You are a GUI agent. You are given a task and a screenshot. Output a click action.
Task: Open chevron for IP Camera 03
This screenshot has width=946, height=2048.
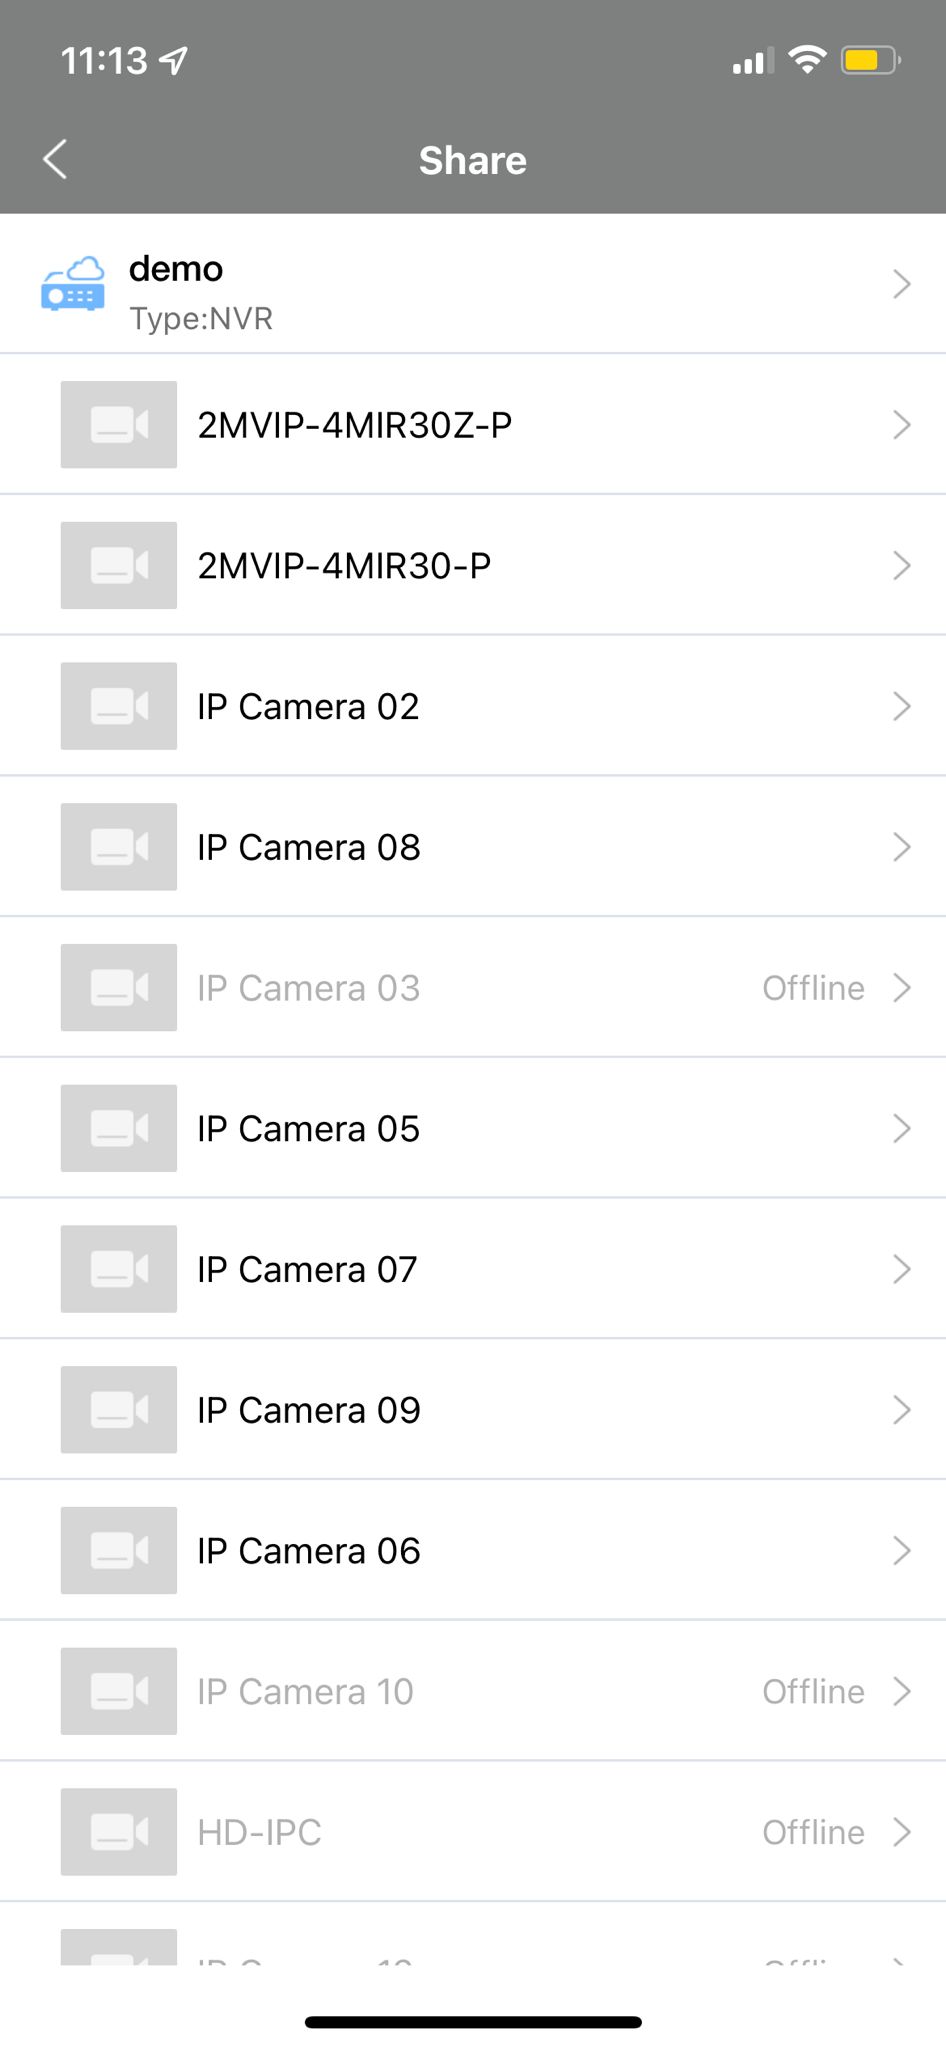pos(901,988)
